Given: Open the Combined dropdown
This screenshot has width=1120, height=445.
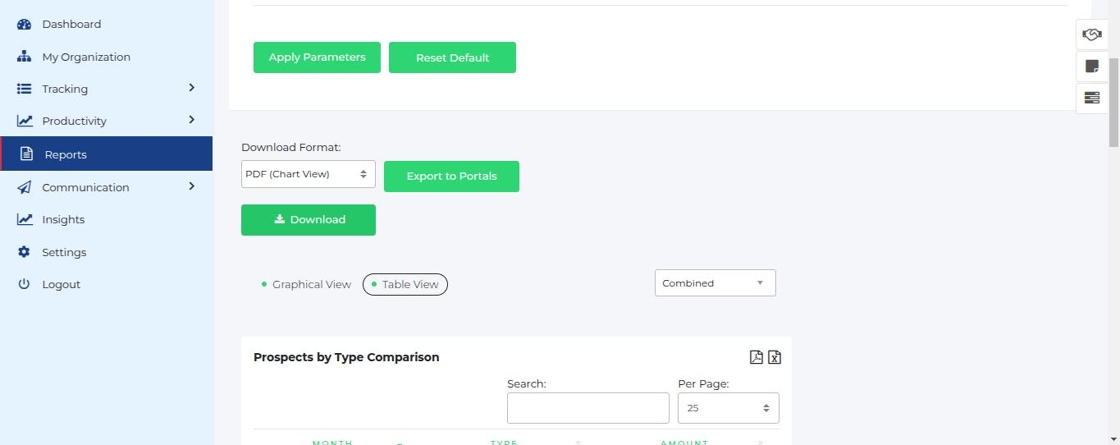Looking at the screenshot, I should click(715, 283).
